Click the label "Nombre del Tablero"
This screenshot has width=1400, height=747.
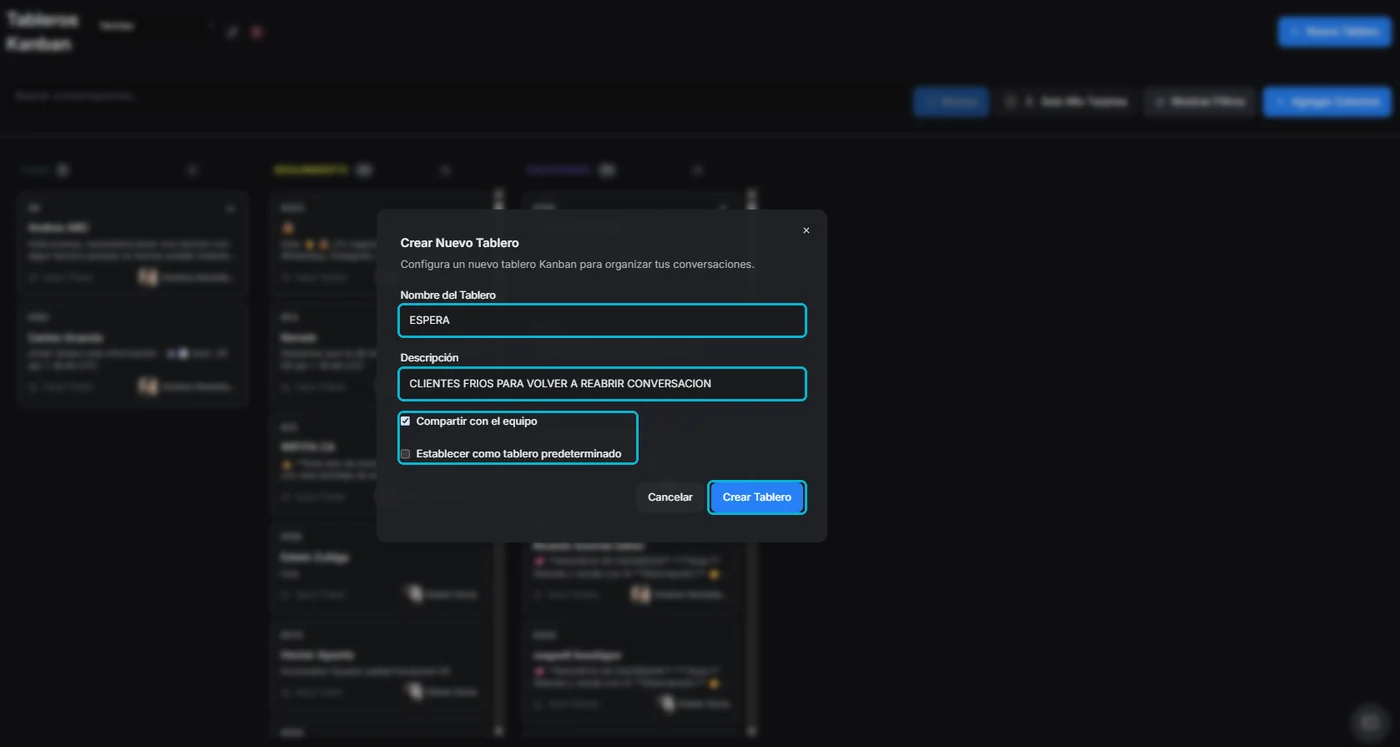point(448,295)
